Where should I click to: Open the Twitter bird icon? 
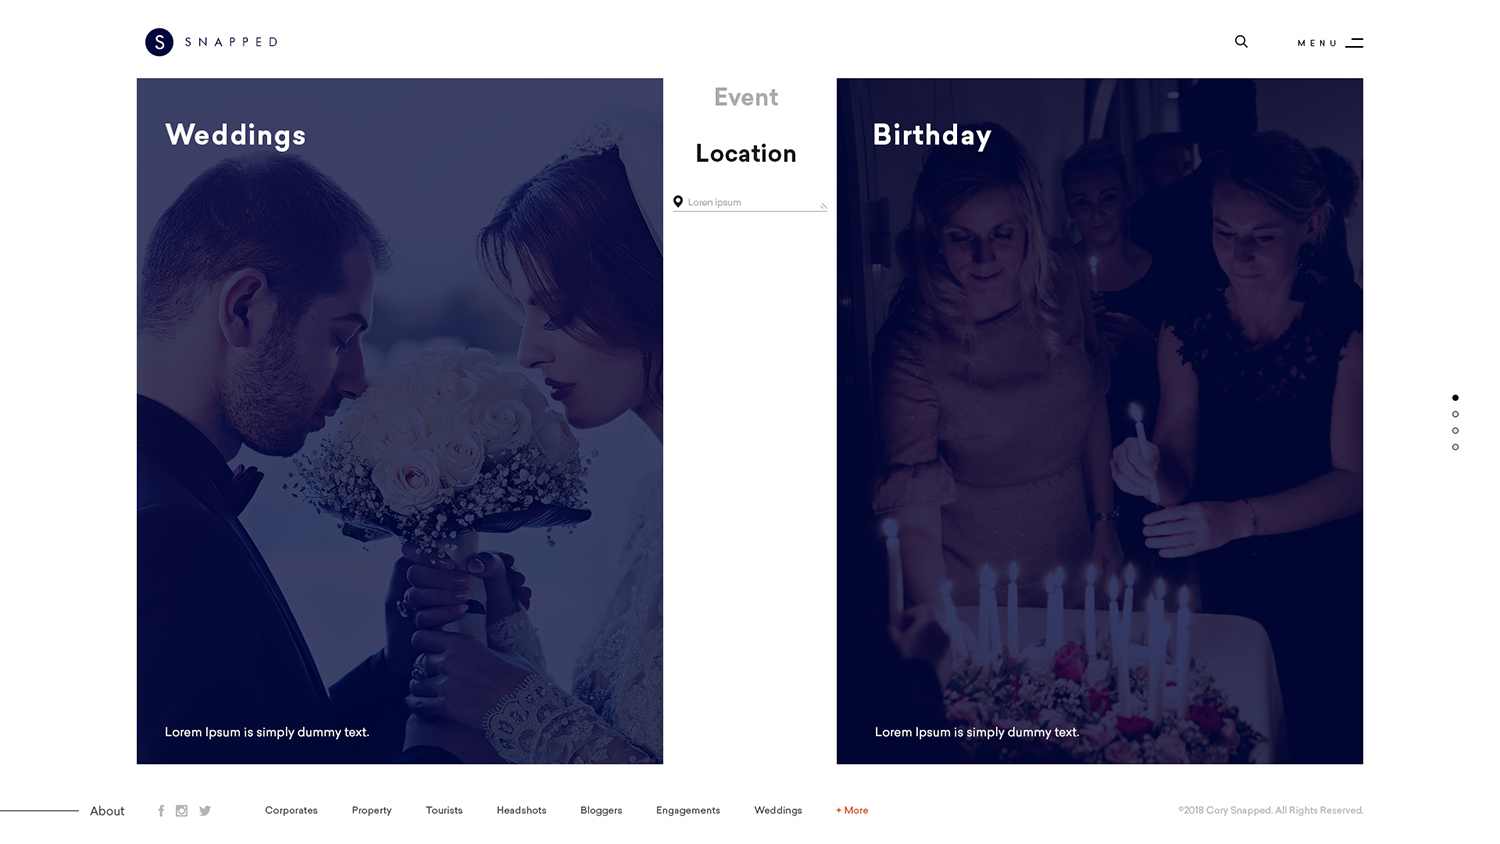point(205,811)
